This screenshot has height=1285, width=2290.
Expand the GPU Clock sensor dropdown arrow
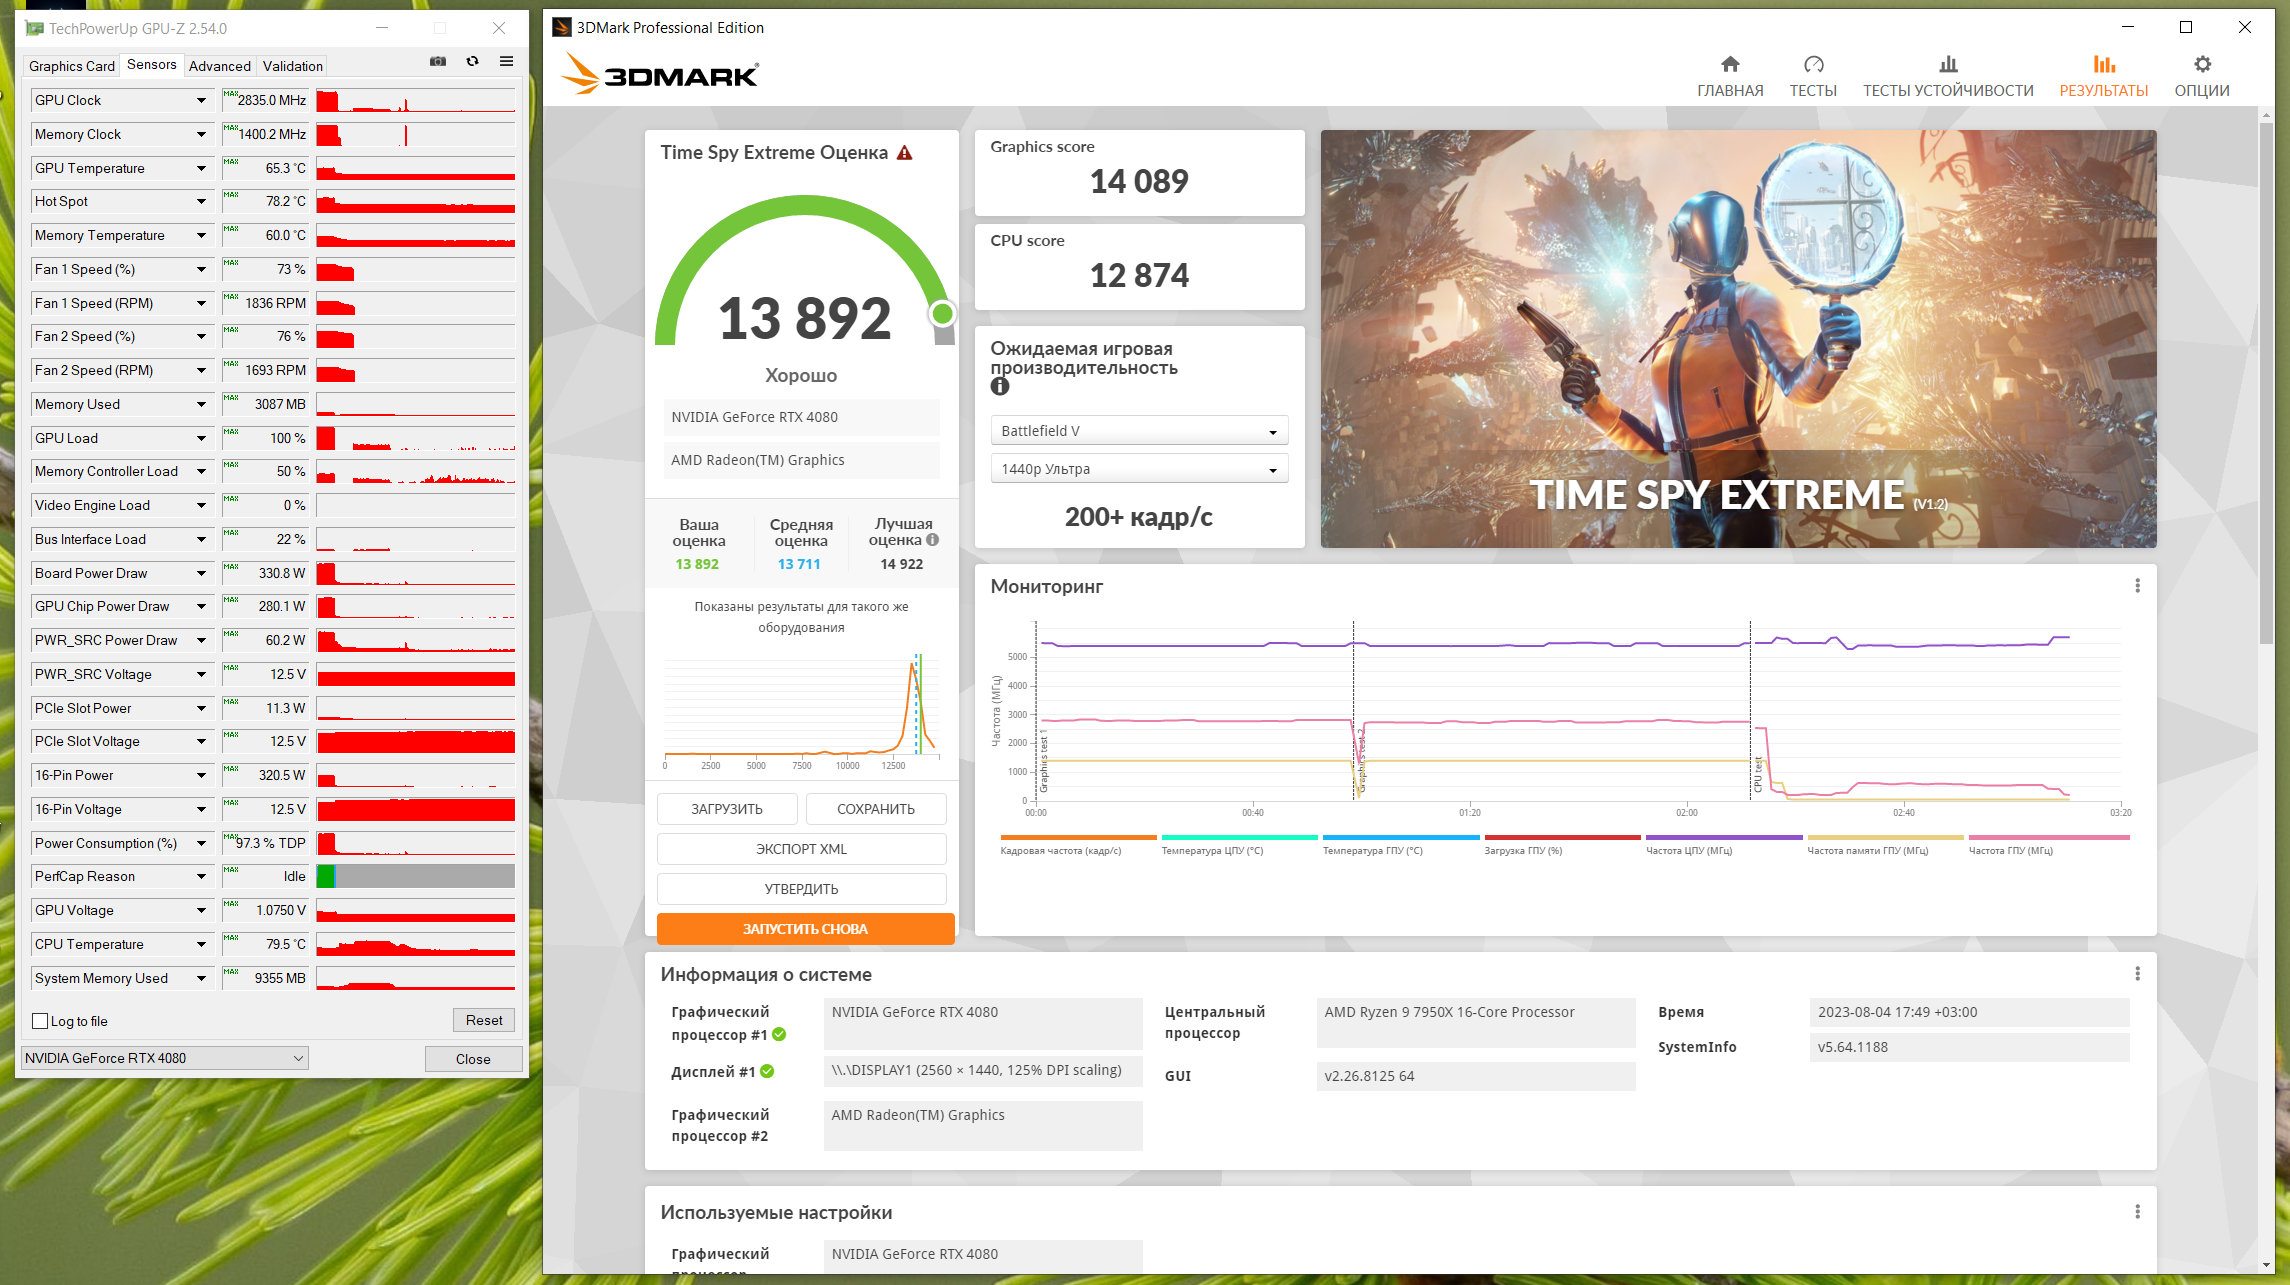(x=201, y=101)
